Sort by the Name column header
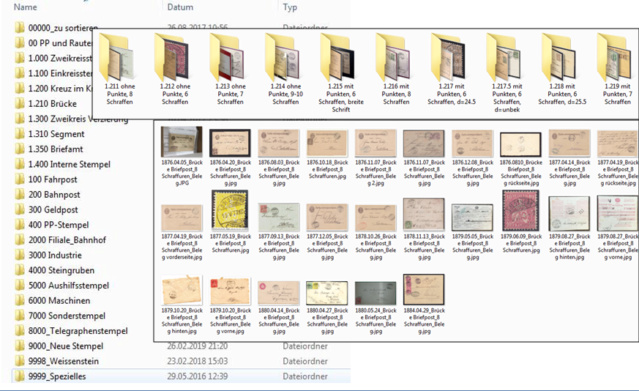Screen dimensions: 639x391 [25, 7]
